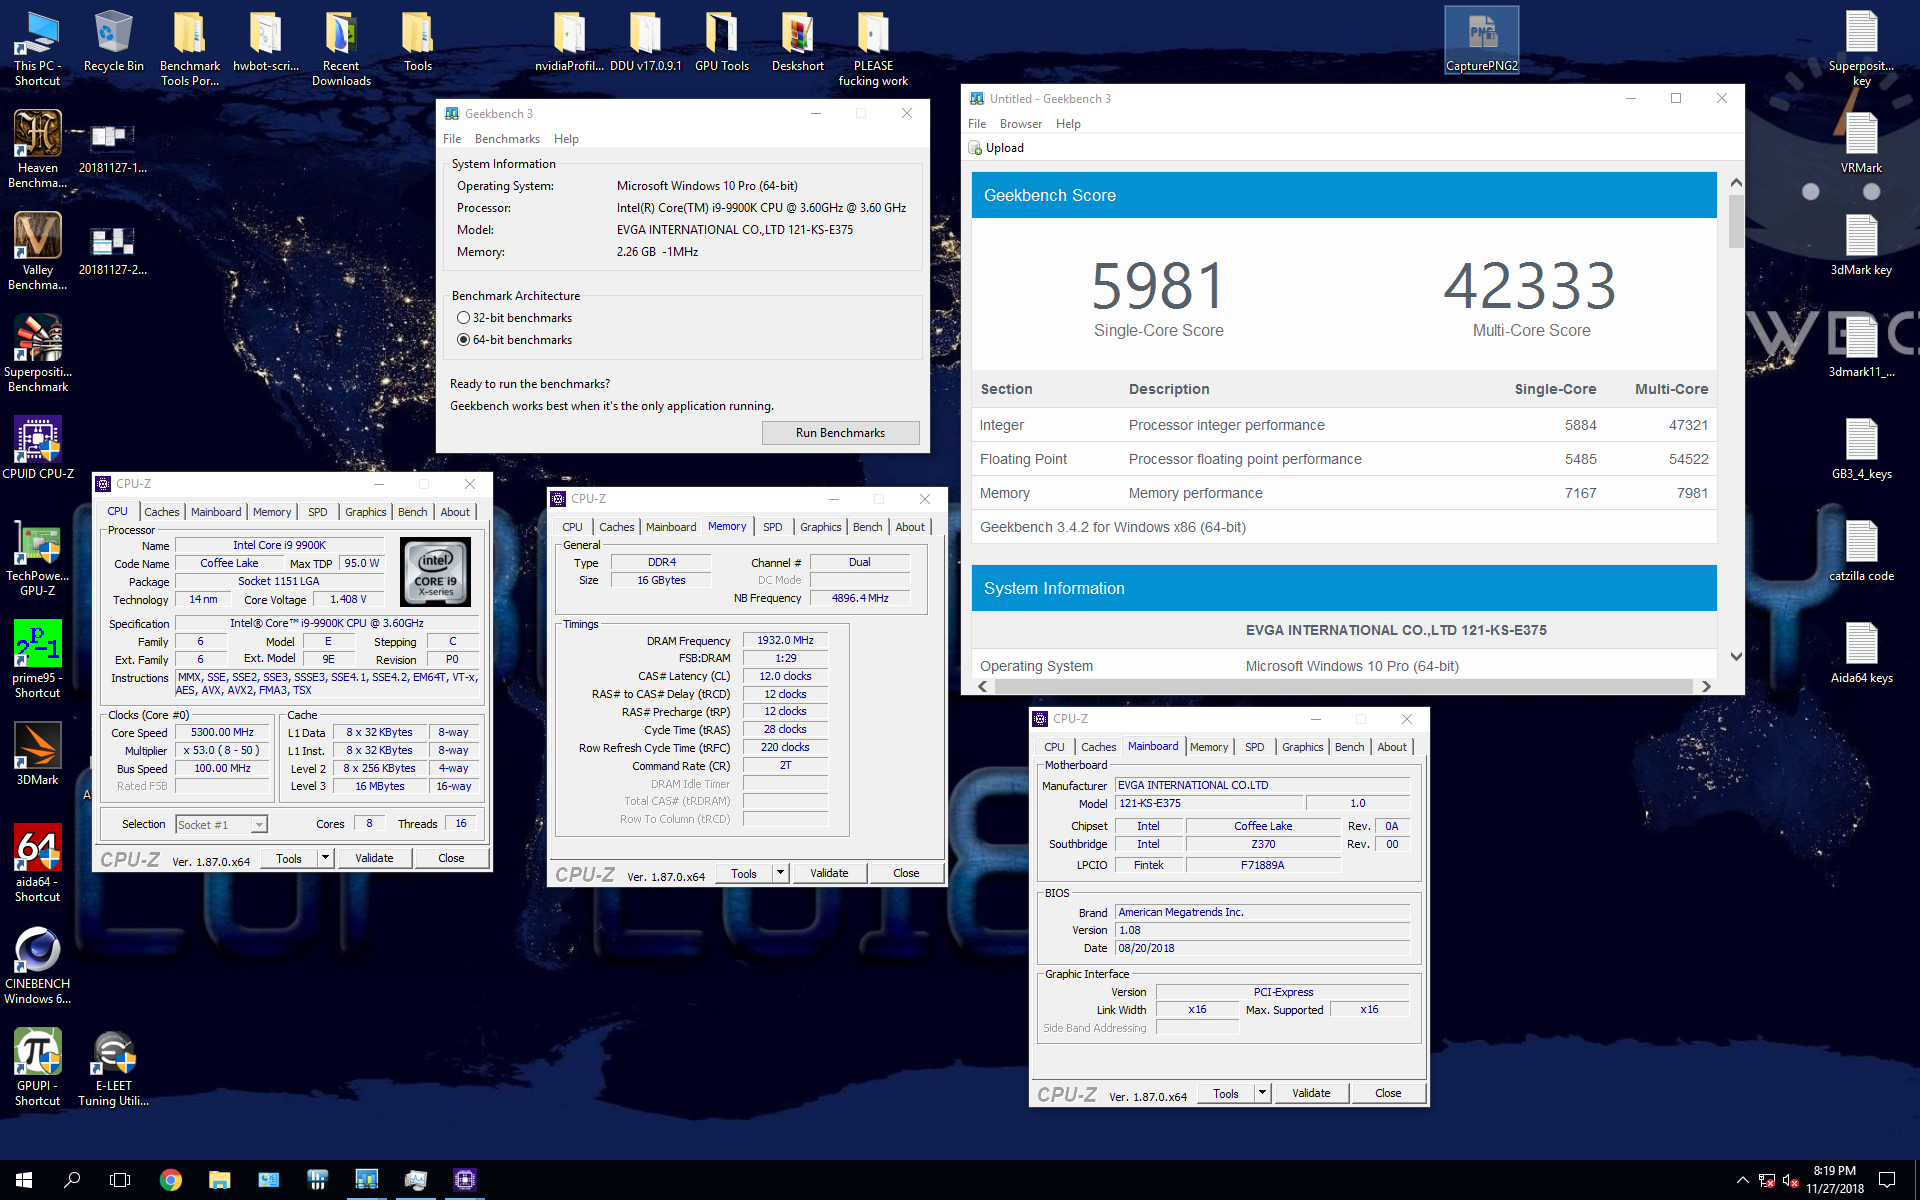Select the CapturePNG2 image file icon
1920x1200 pixels.
[x=1482, y=40]
